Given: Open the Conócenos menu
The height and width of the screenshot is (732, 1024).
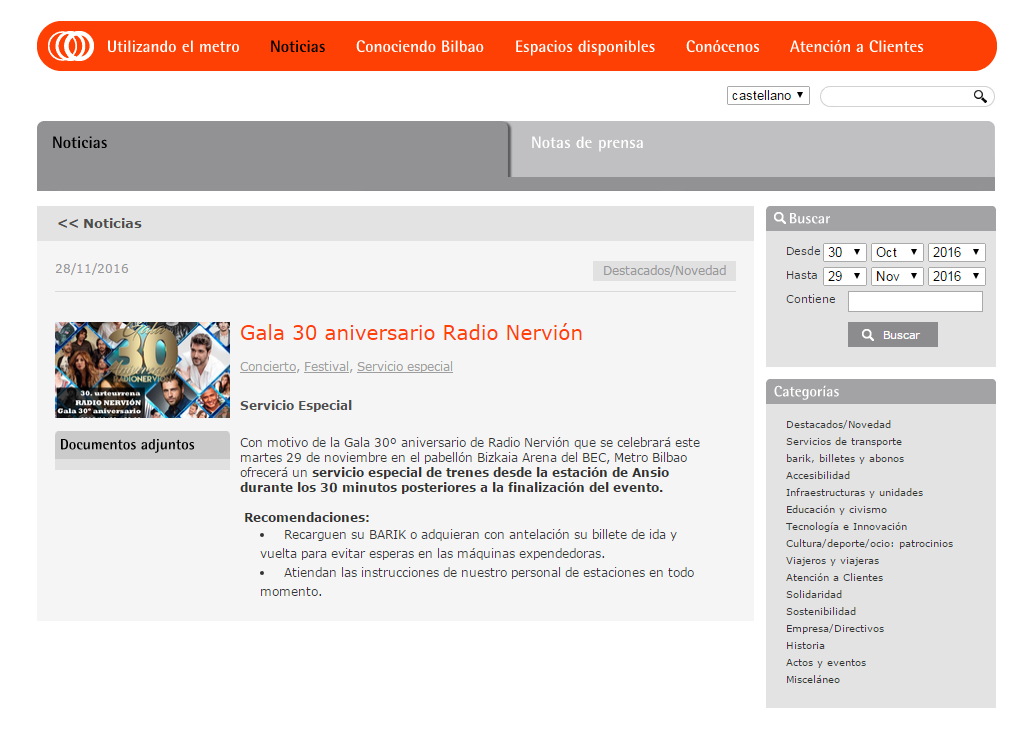Looking at the screenshot, I should (722, 46).
